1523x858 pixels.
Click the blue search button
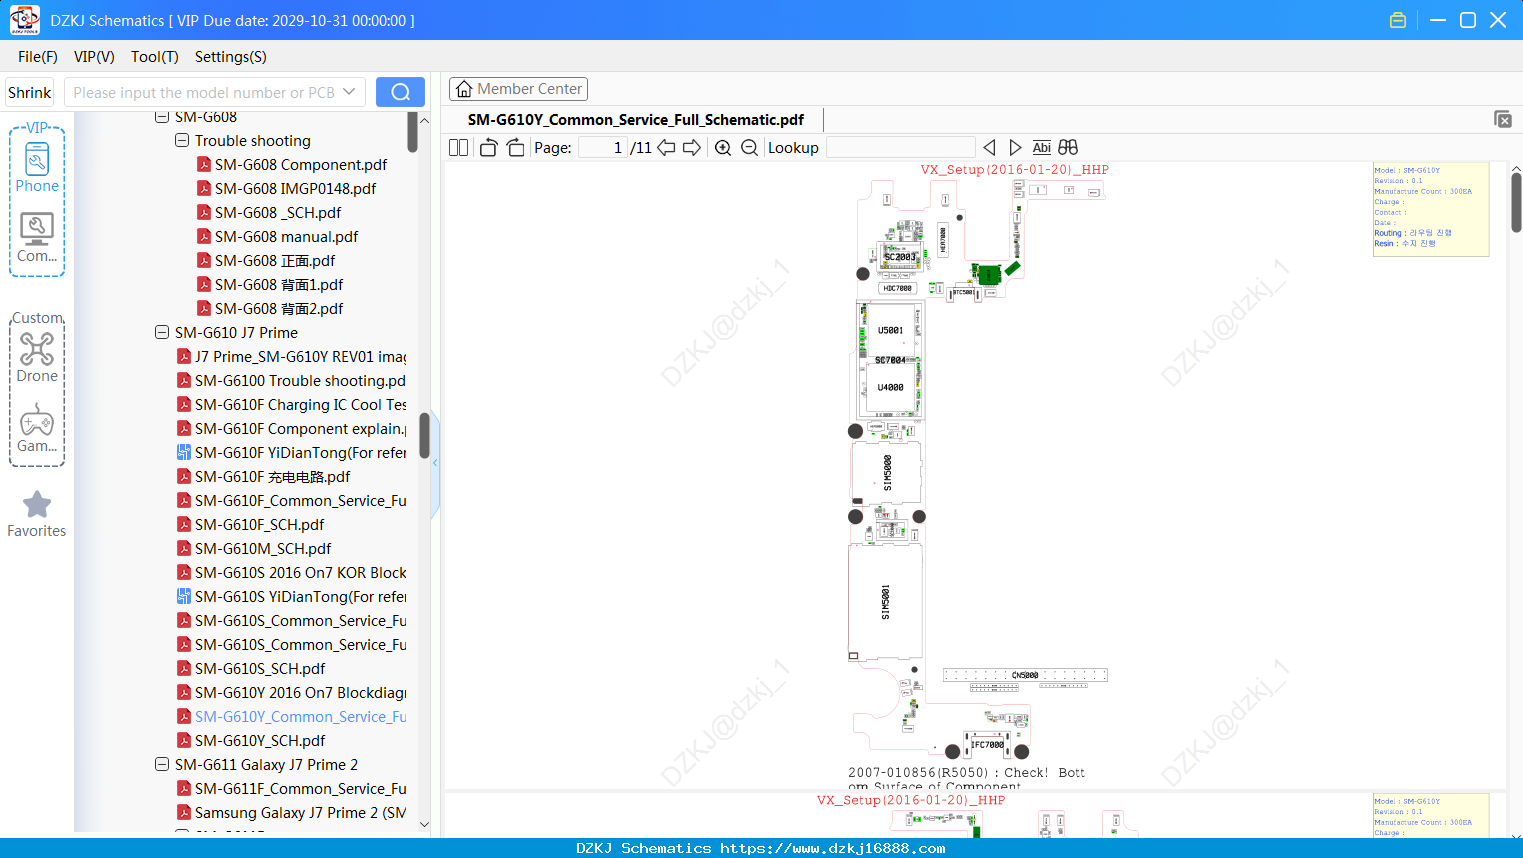coord(400,92)
